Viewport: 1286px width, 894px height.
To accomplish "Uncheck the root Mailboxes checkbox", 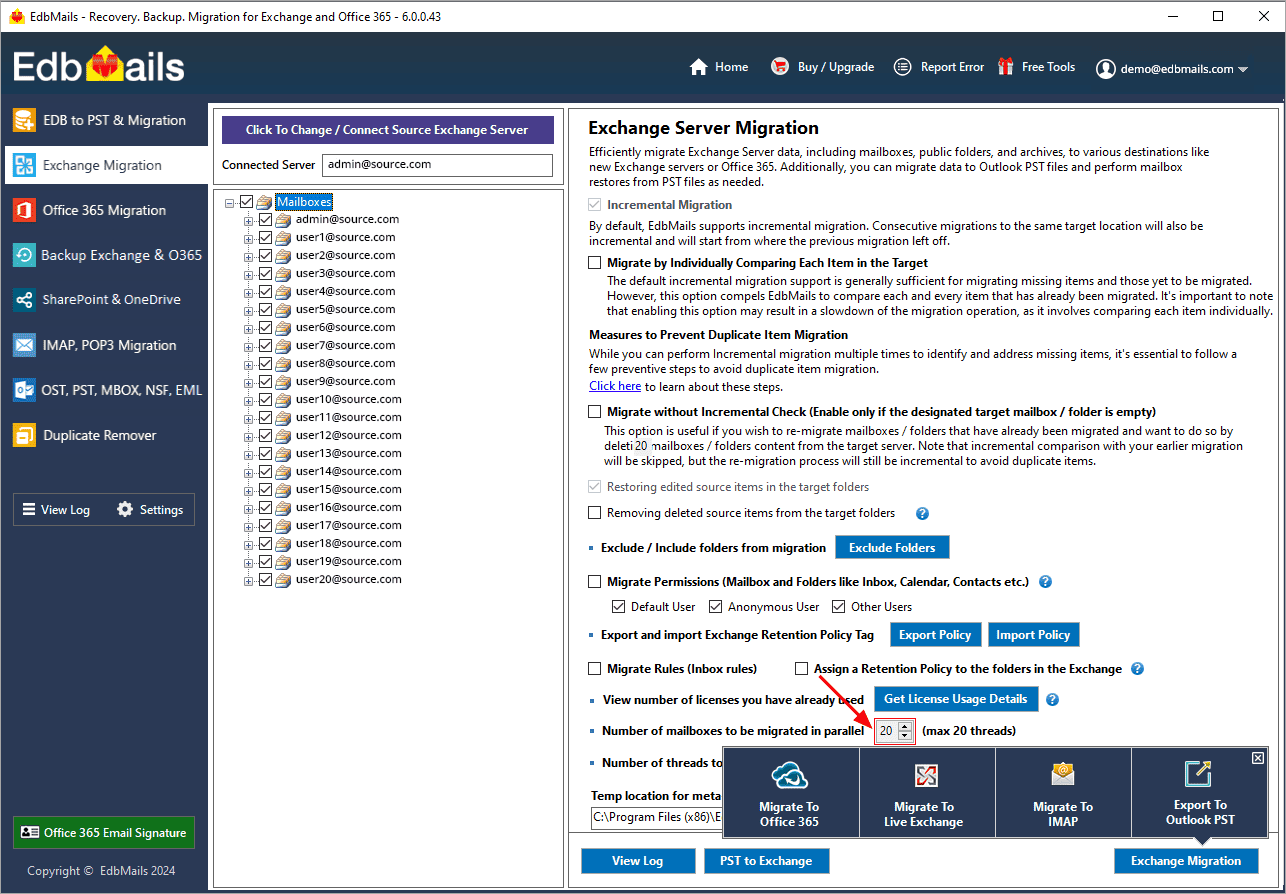I will point(247,202).
